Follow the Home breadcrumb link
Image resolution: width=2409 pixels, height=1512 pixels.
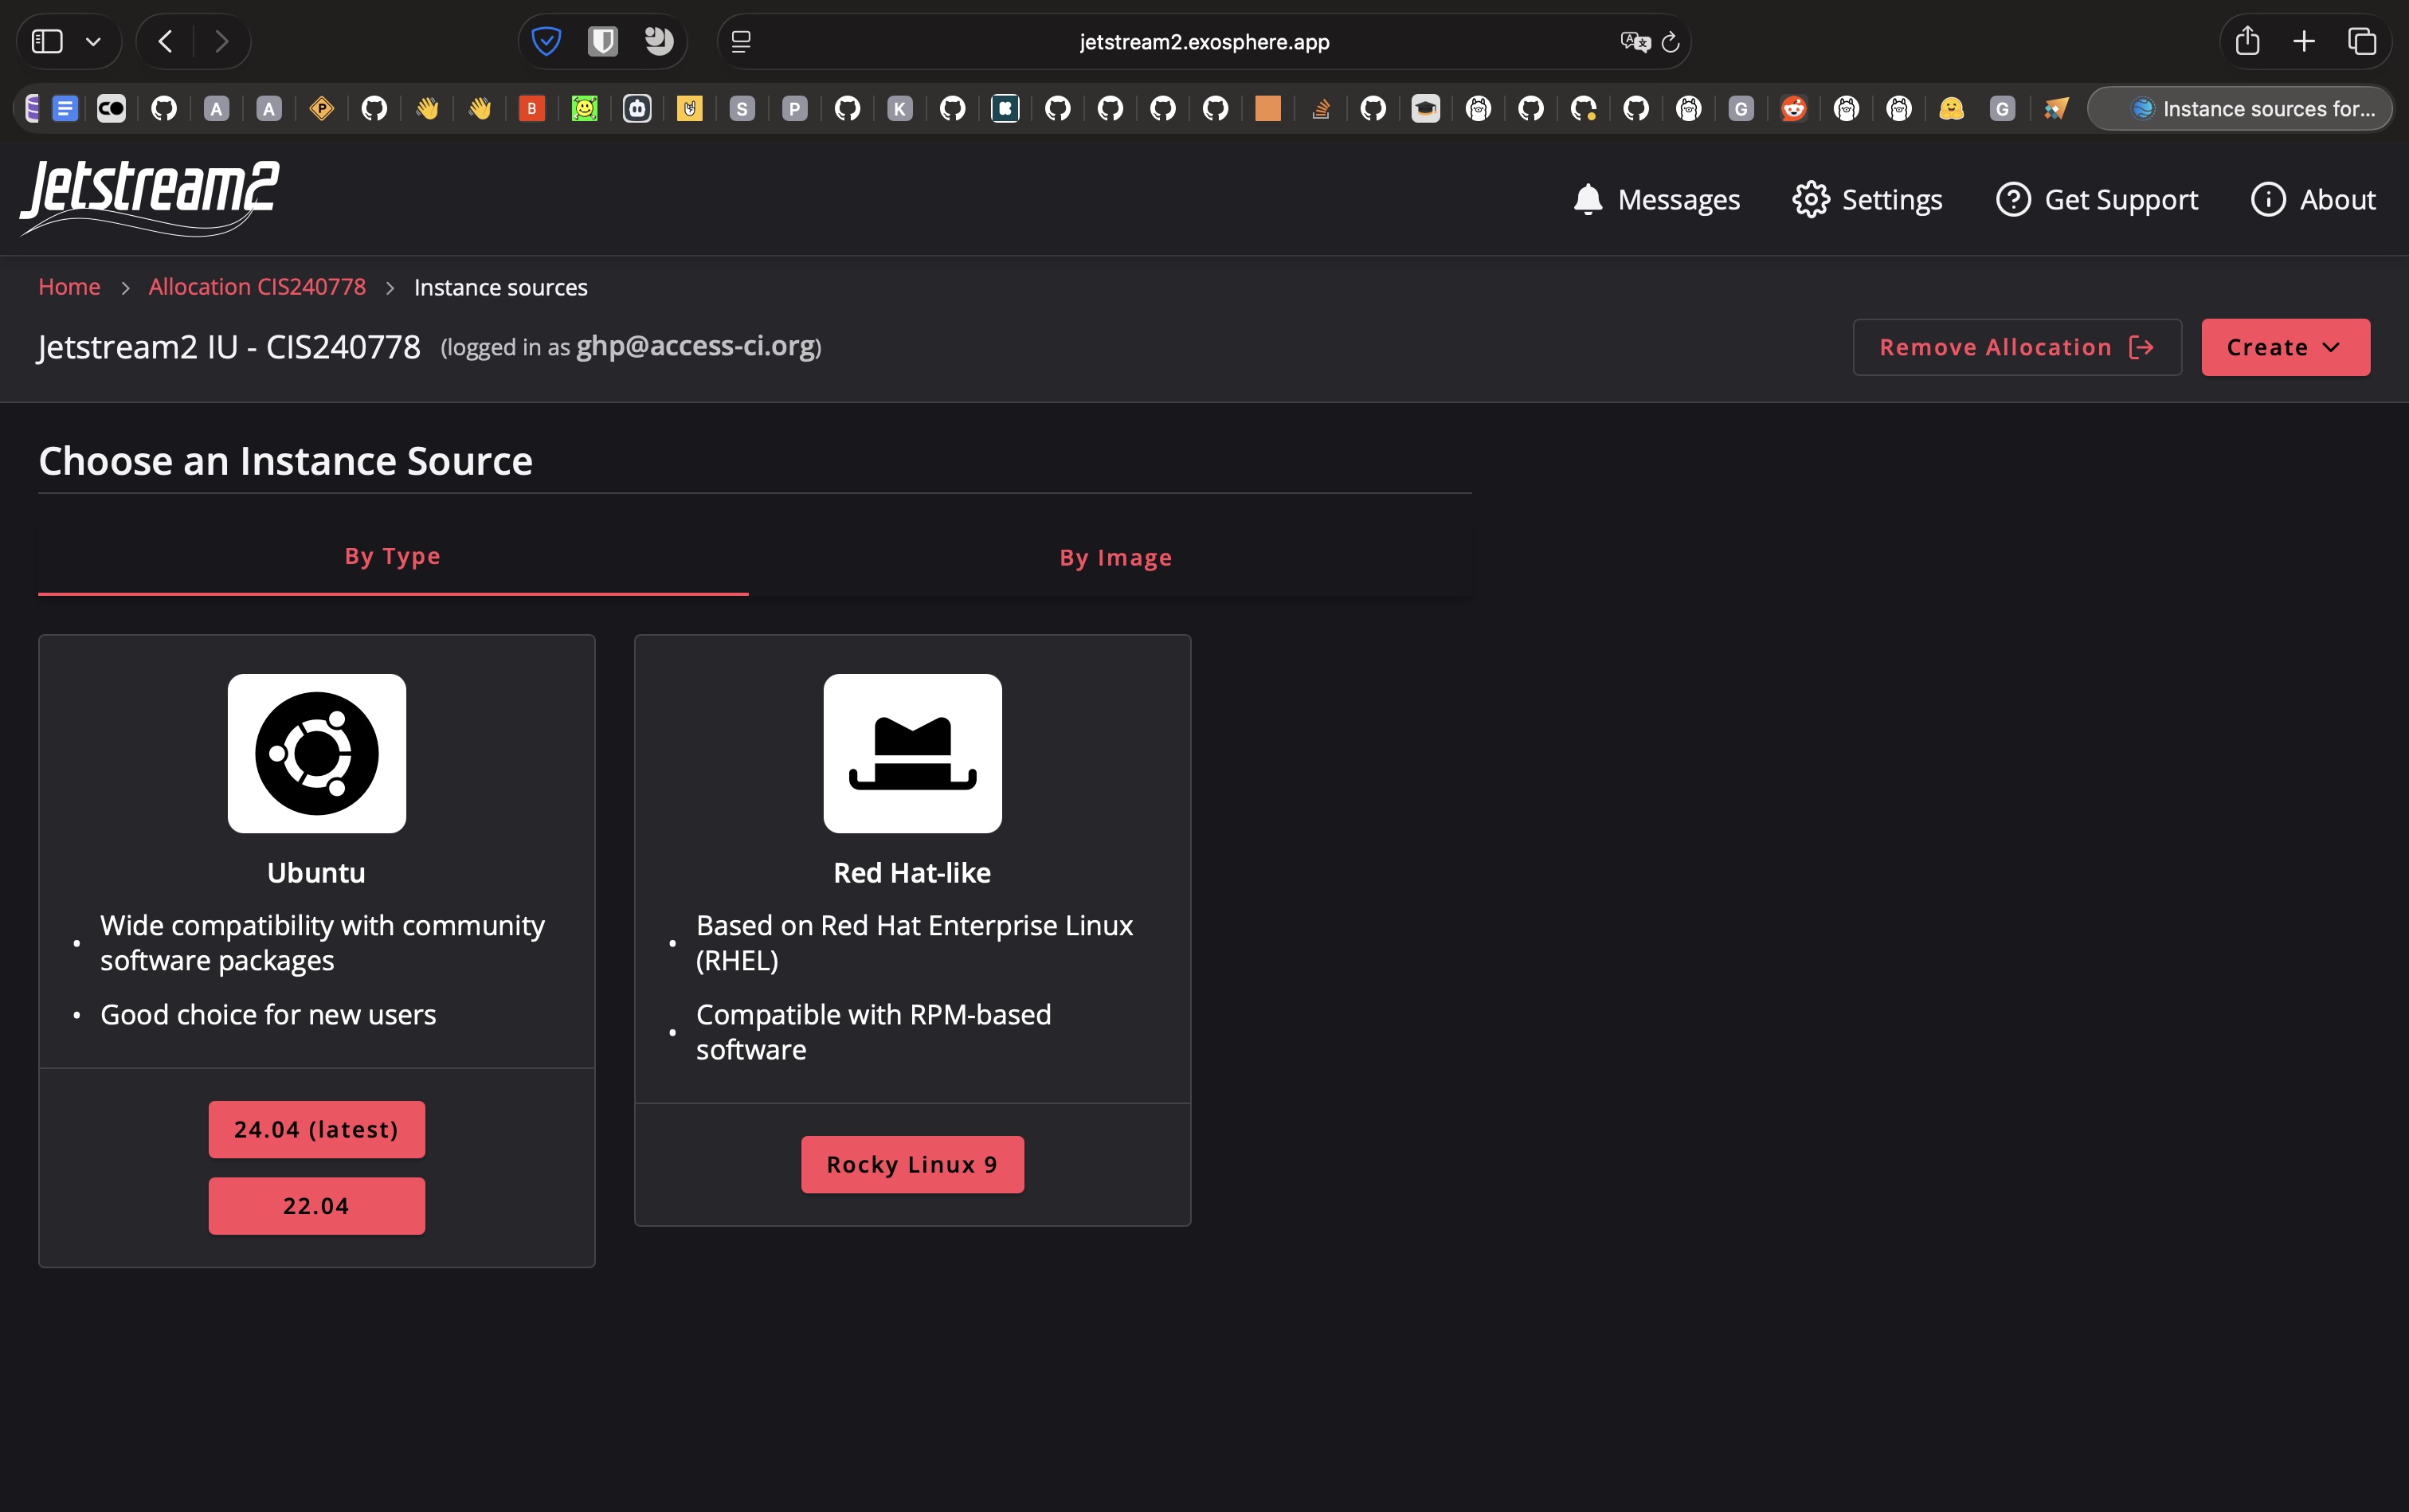(x=69, y=287)
